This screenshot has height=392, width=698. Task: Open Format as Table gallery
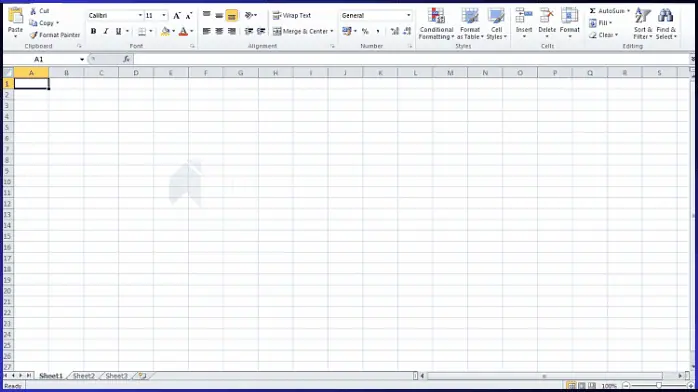coord(470,24)
